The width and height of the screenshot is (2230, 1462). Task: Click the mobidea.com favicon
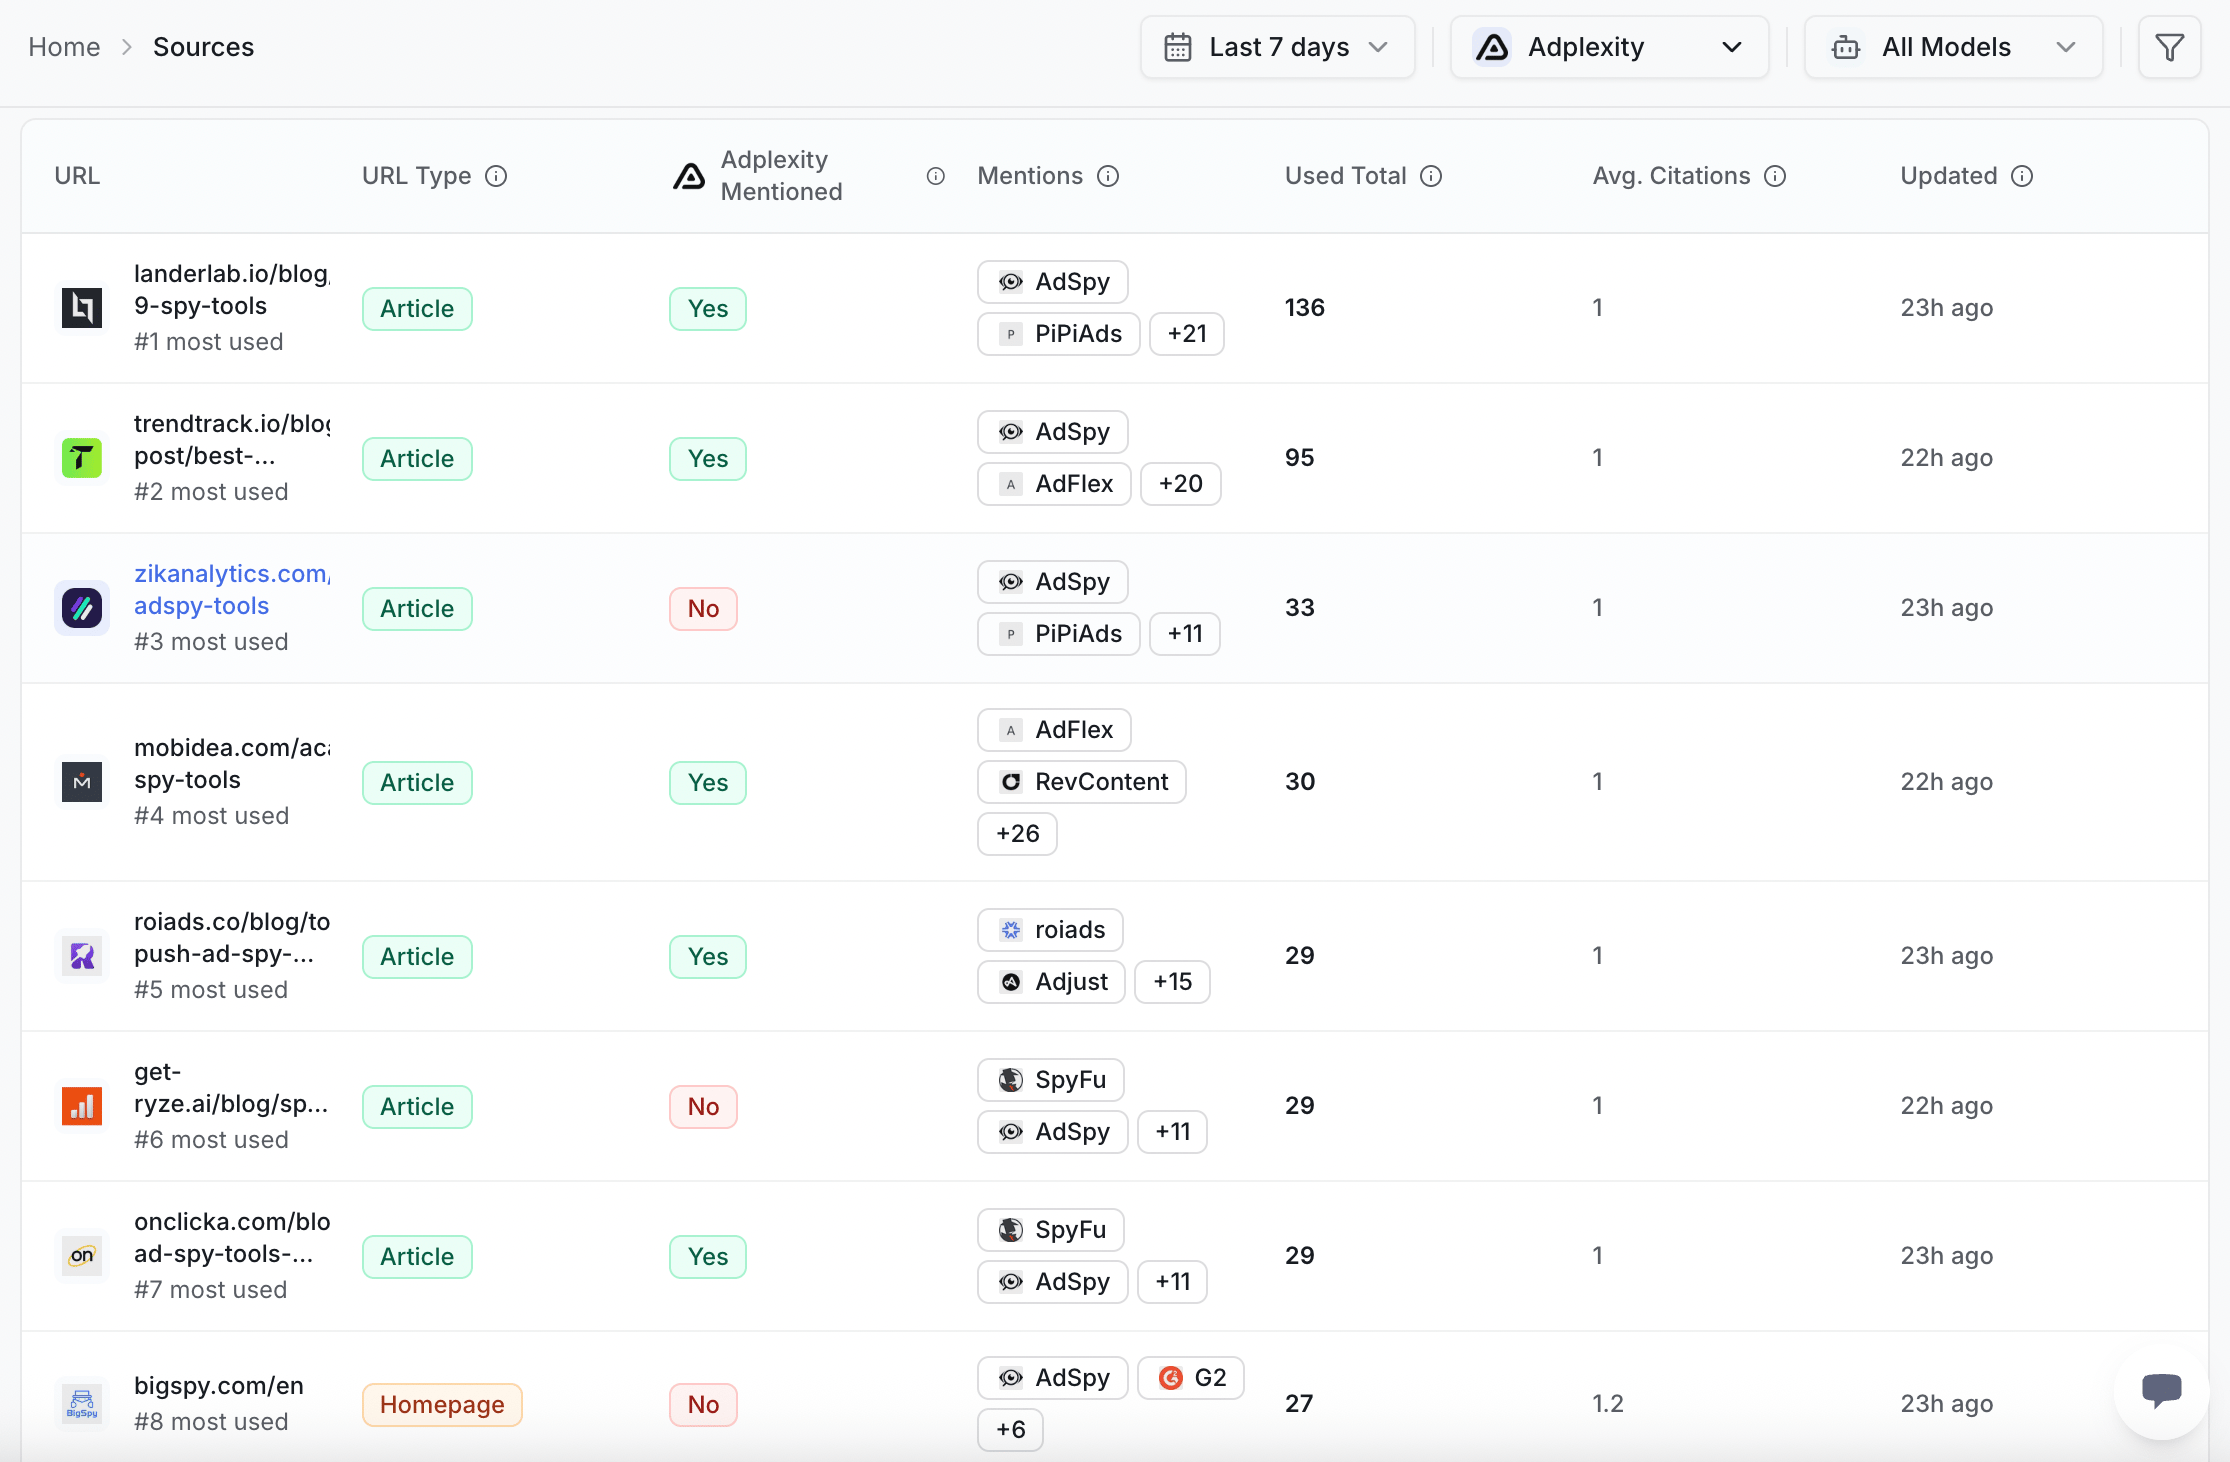coord(82,782)
